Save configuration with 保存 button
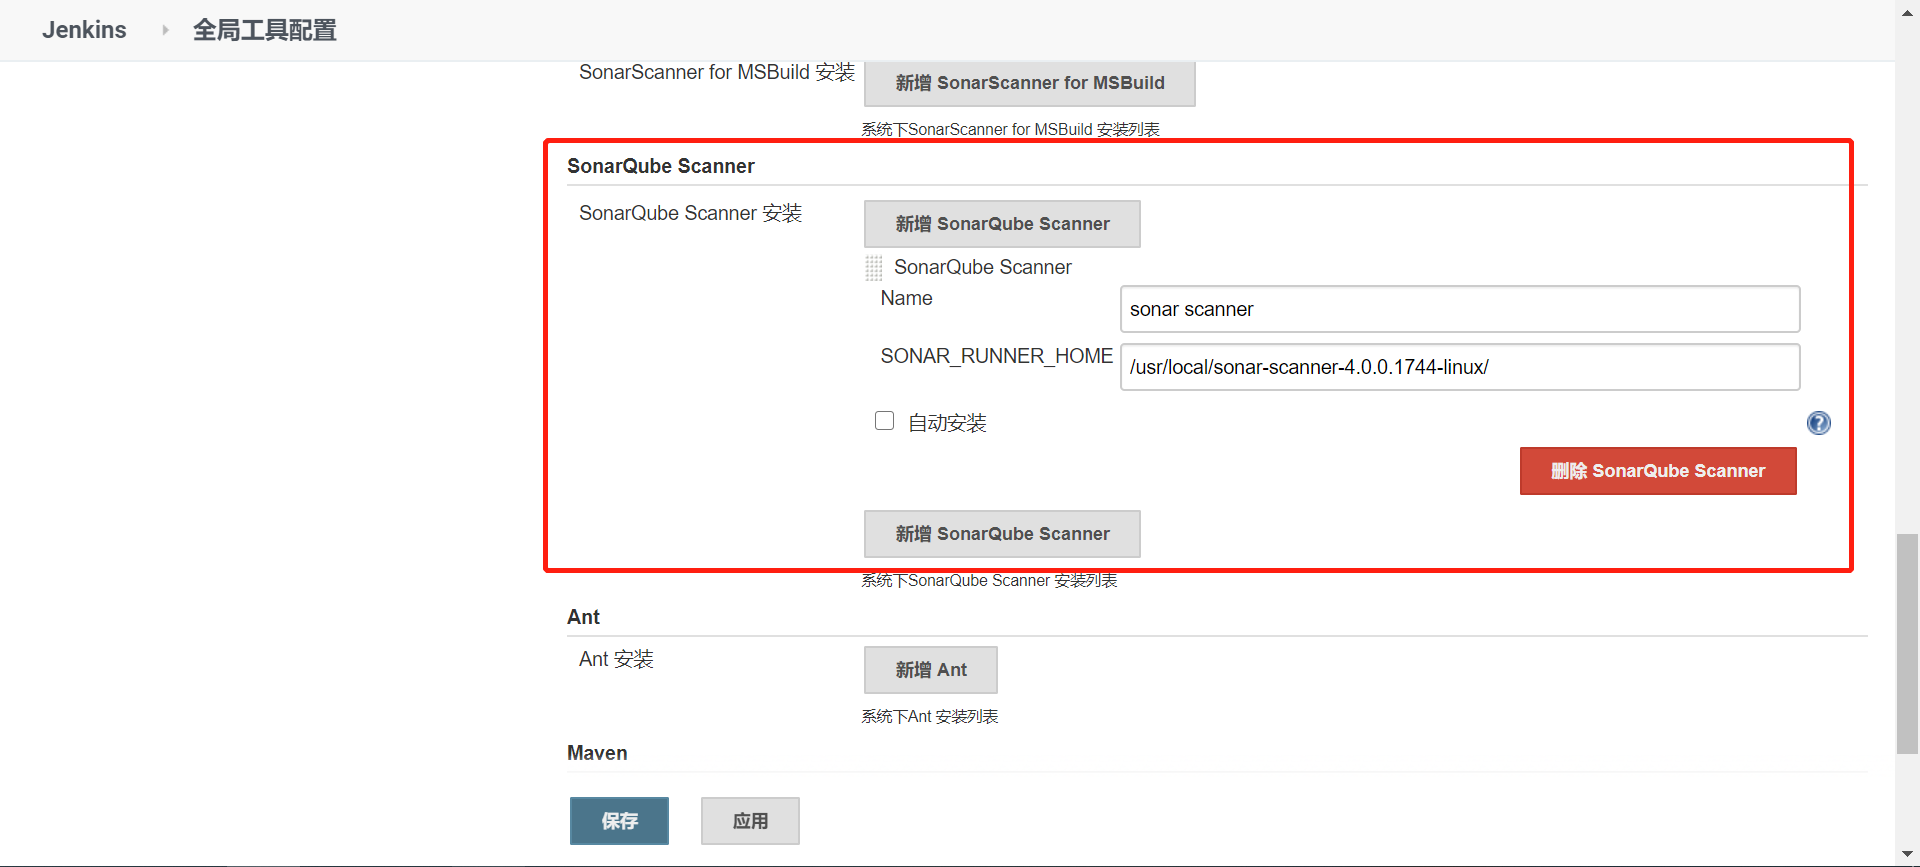The image size is (1920, 867). click(x=619, y=821)
